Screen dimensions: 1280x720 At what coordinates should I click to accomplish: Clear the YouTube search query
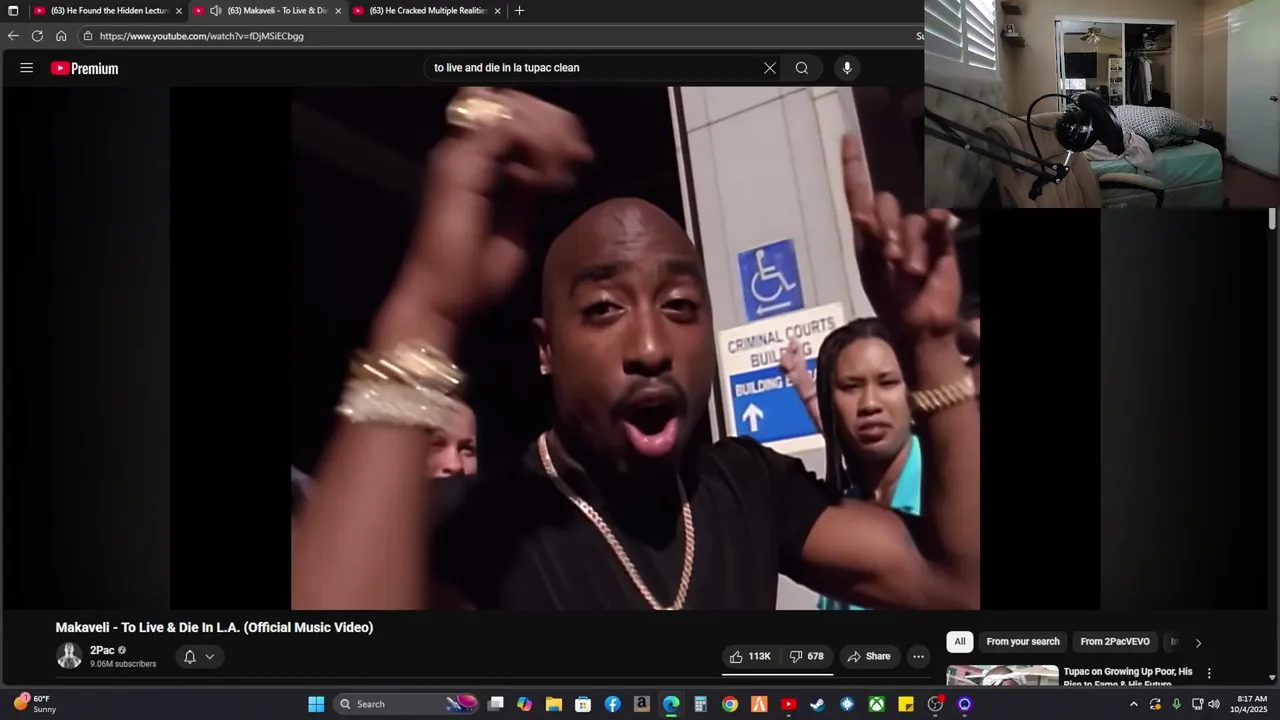(x=770, y=68)
